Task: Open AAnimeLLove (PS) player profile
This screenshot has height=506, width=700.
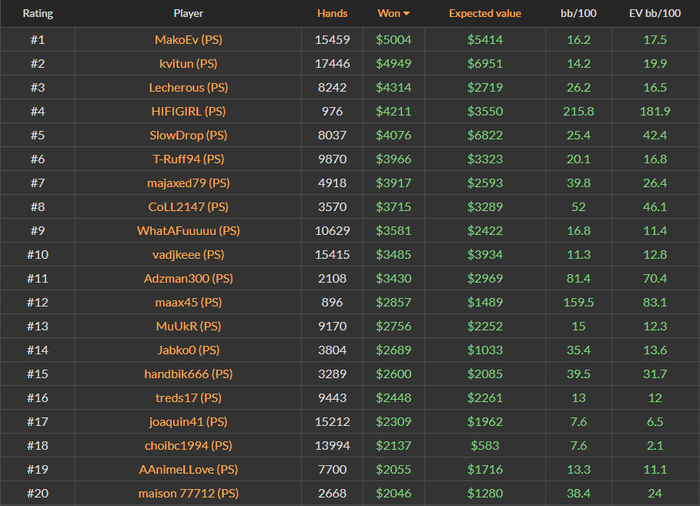Action: (188, 470)
